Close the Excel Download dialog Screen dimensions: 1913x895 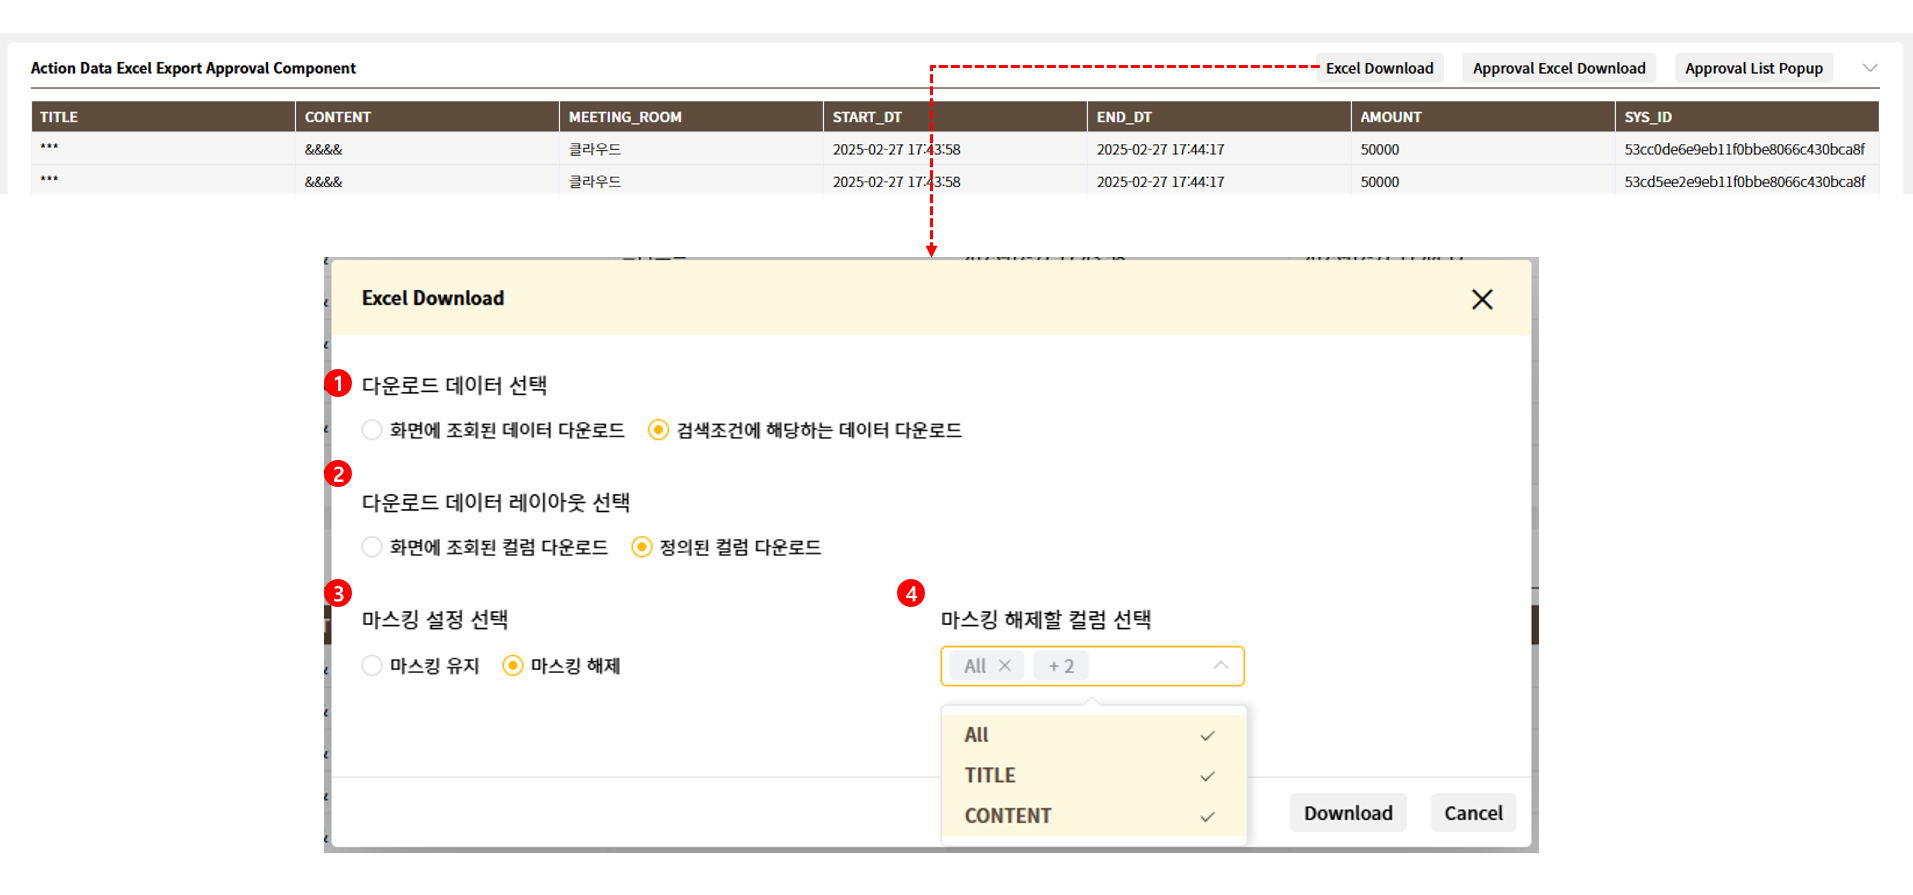point(1482,299)
